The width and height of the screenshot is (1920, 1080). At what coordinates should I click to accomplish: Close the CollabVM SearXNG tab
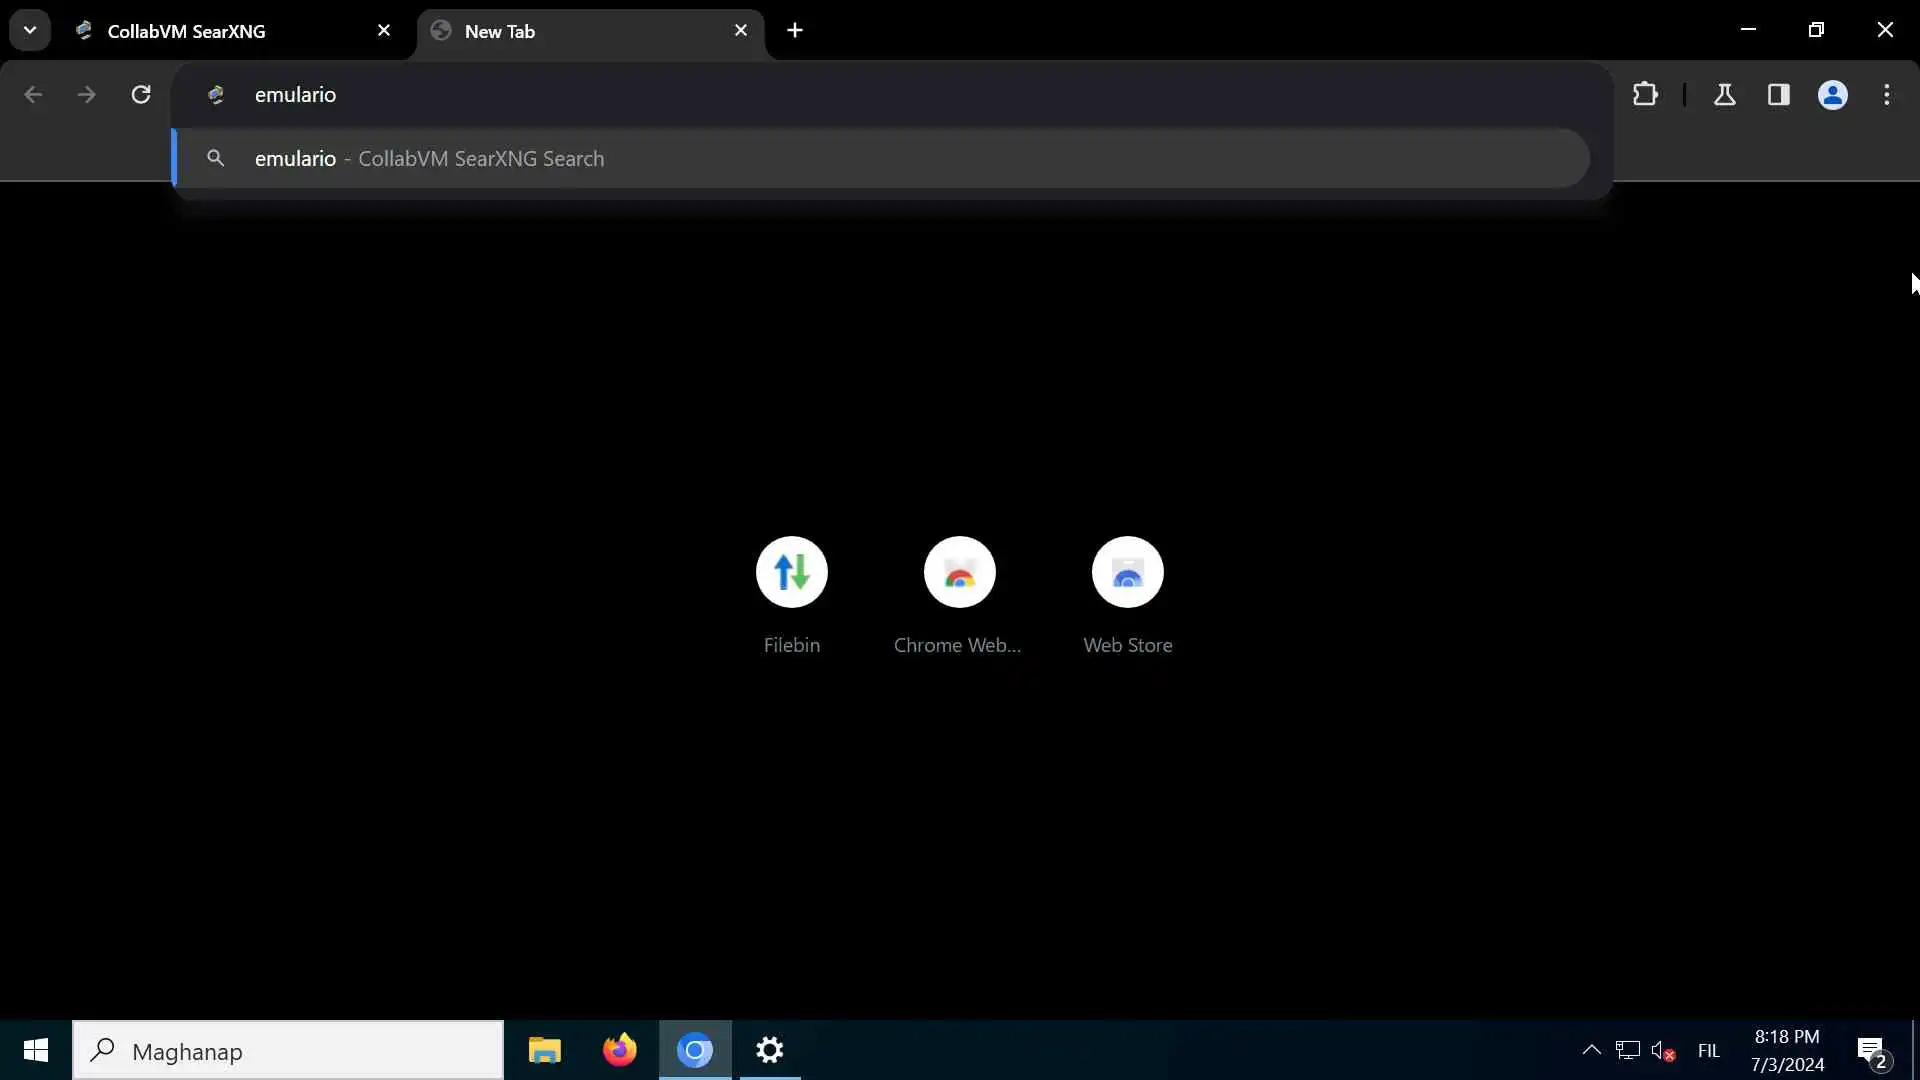[x=384, y=31]
